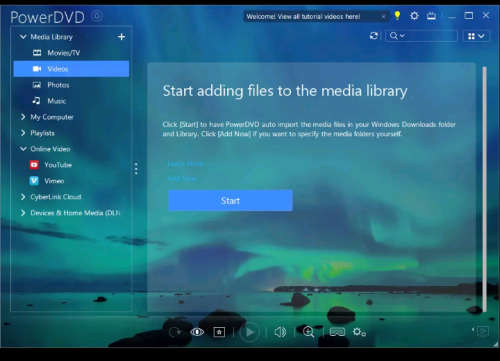Click the three-dot sidebar resize handle

[x=136, y=169]
